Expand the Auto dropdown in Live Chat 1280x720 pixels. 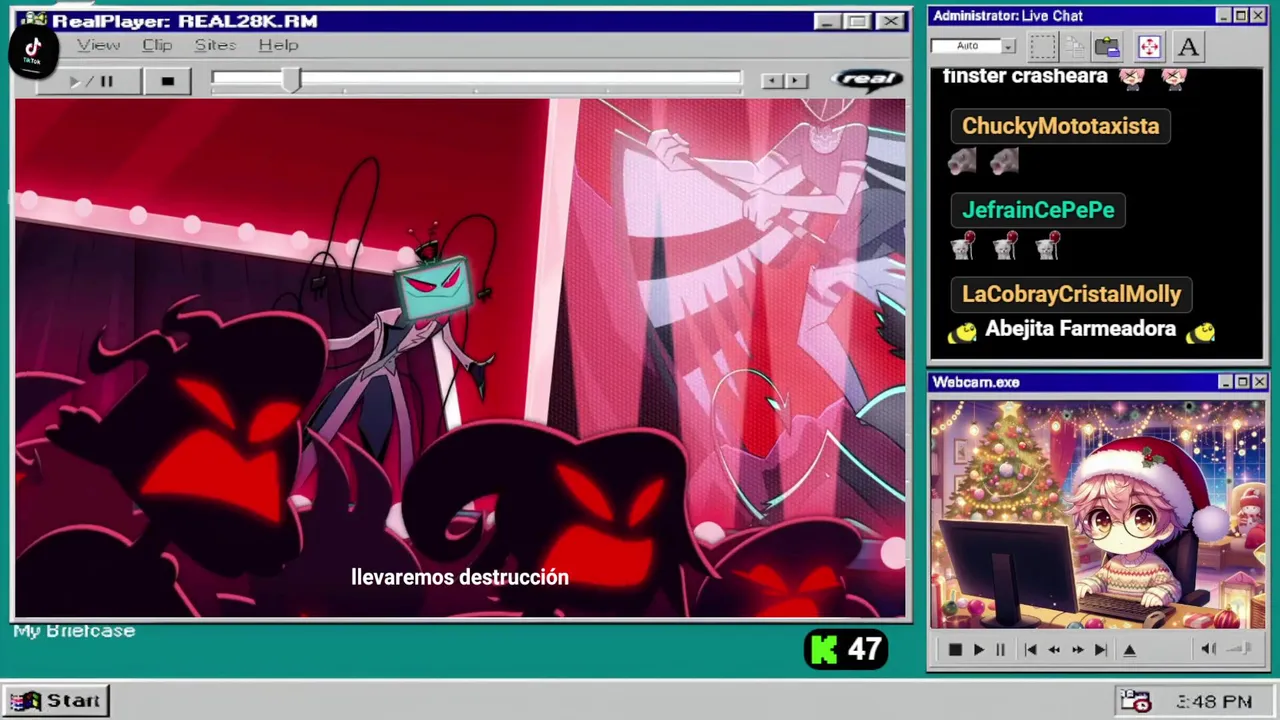click(1008, 46)
